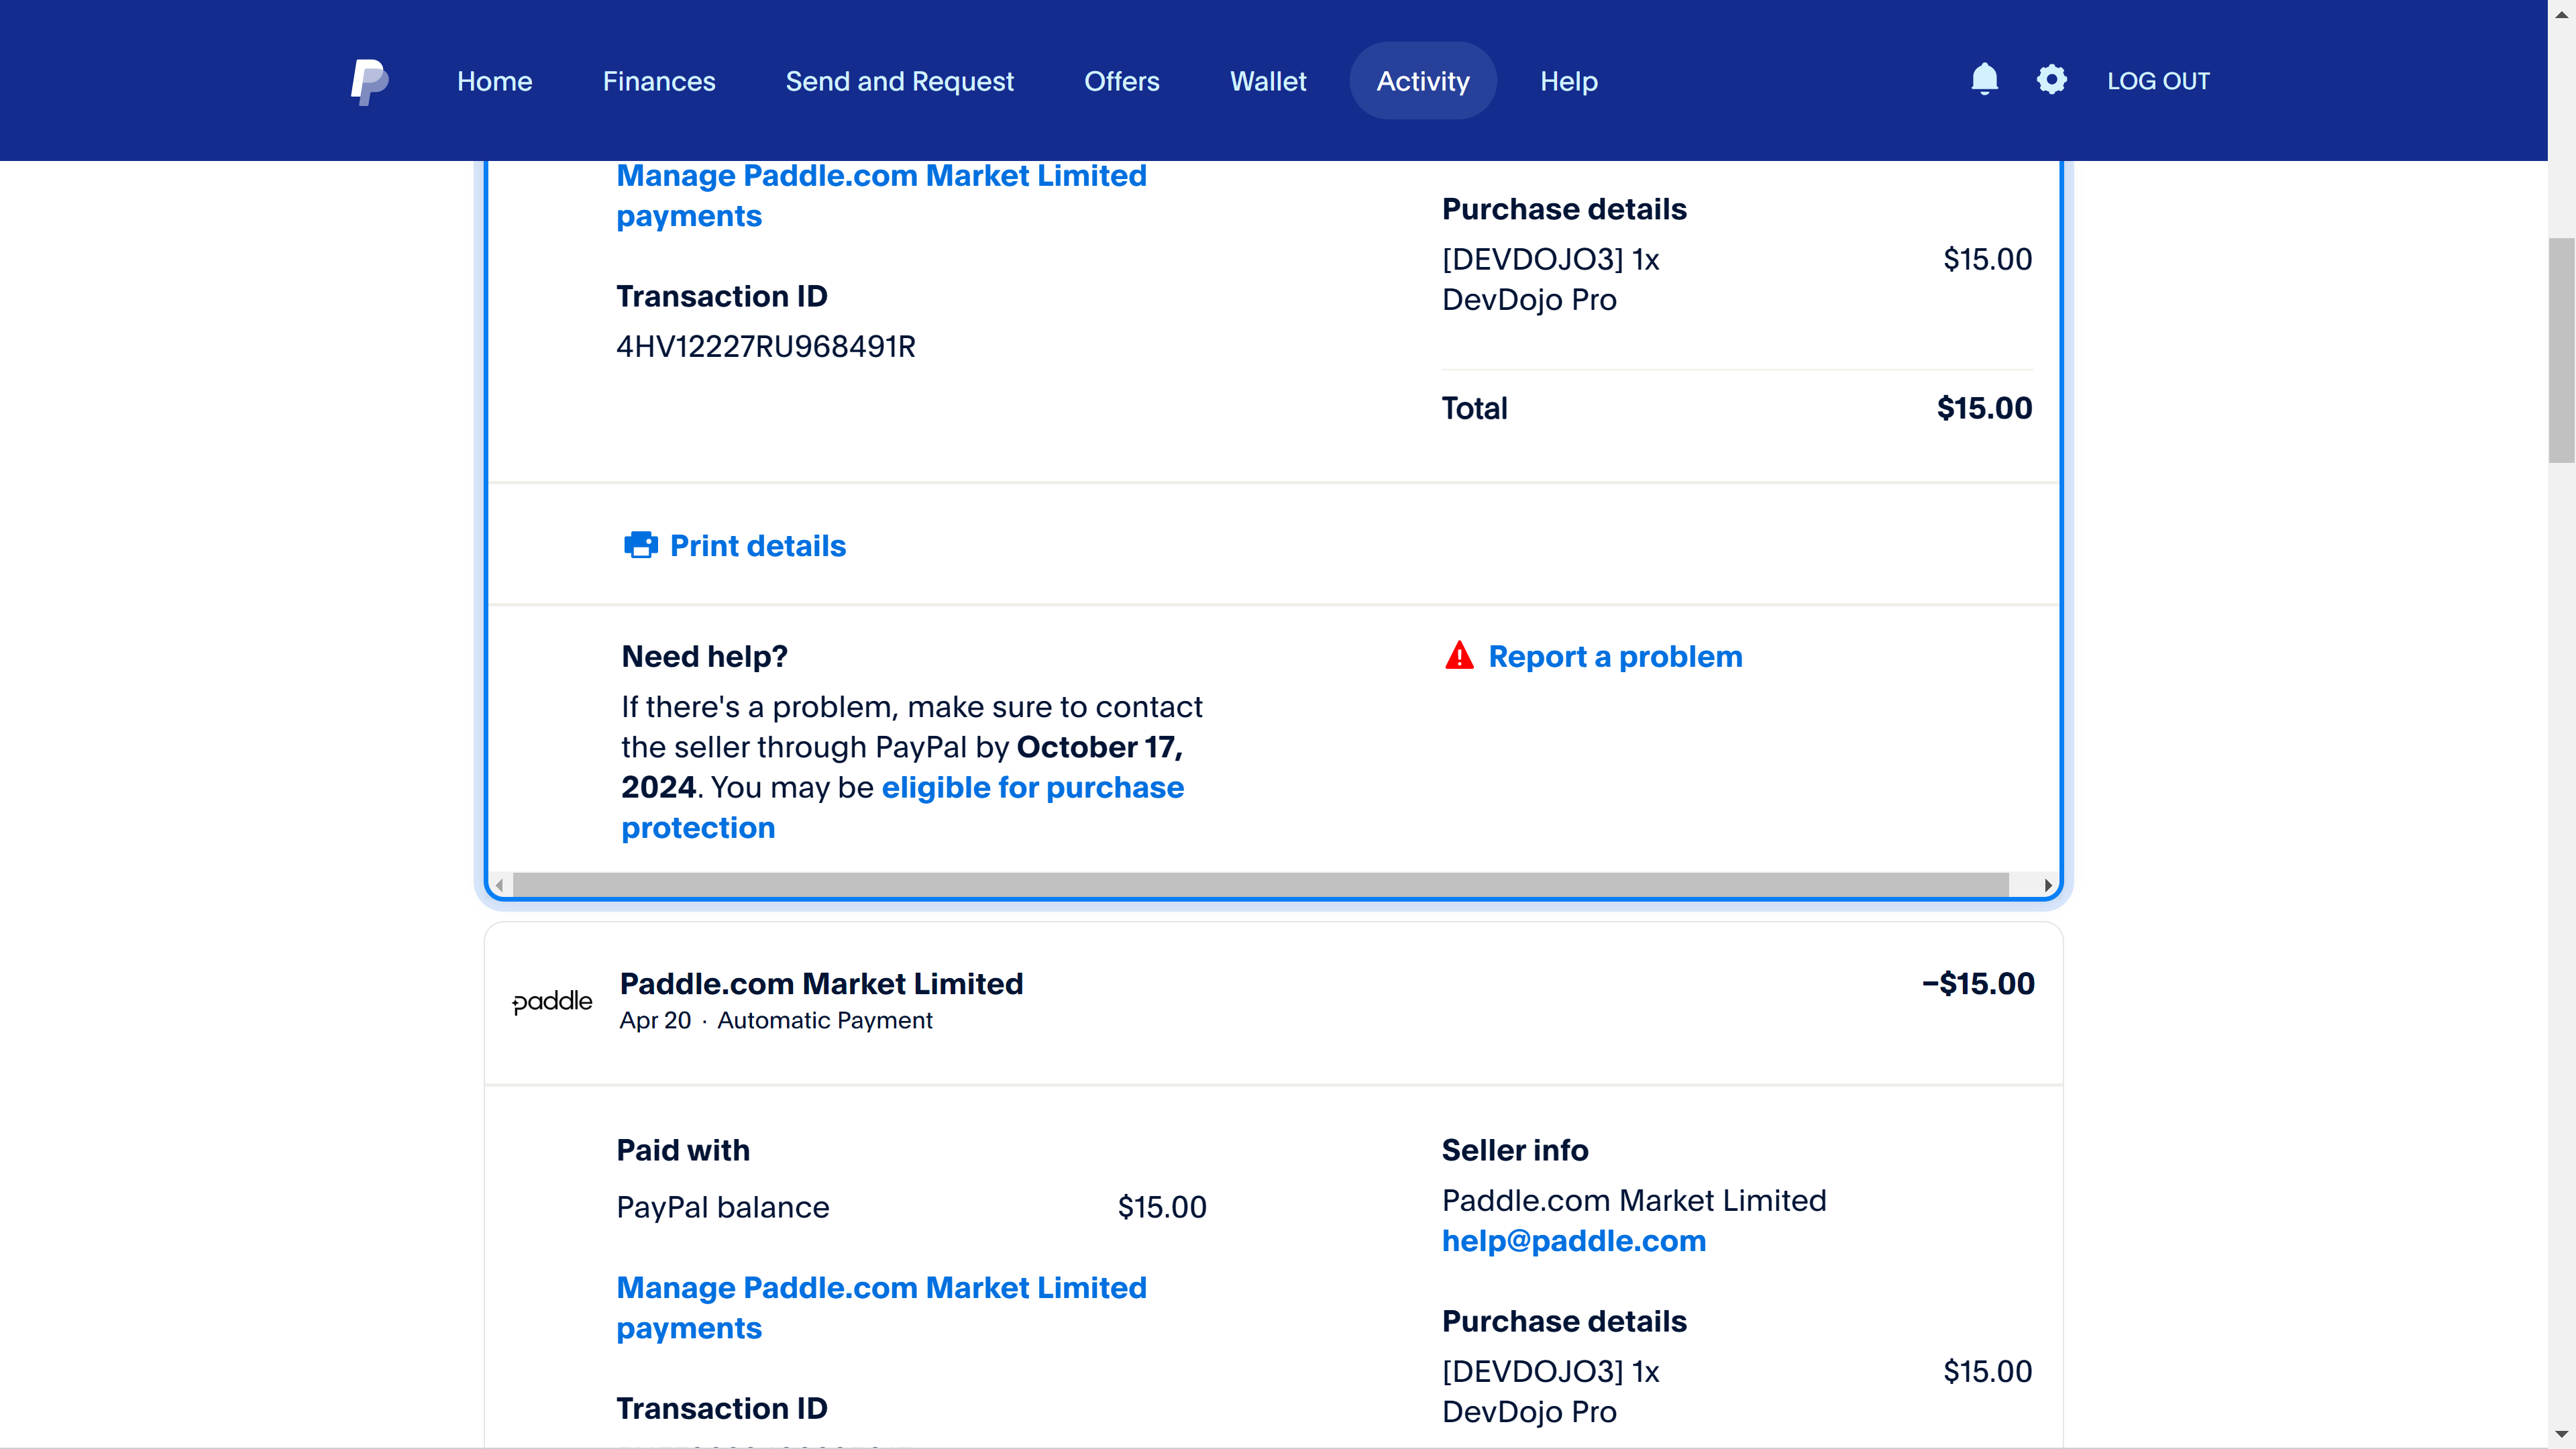Click the Seller info heading

1514,1150
